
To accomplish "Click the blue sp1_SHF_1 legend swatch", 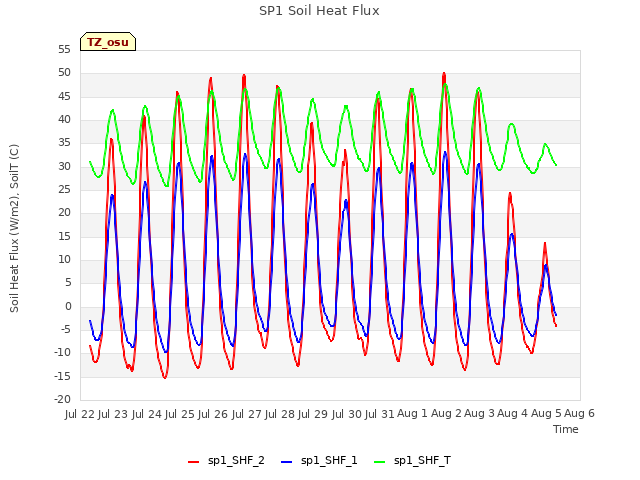I will pos(287,462).
